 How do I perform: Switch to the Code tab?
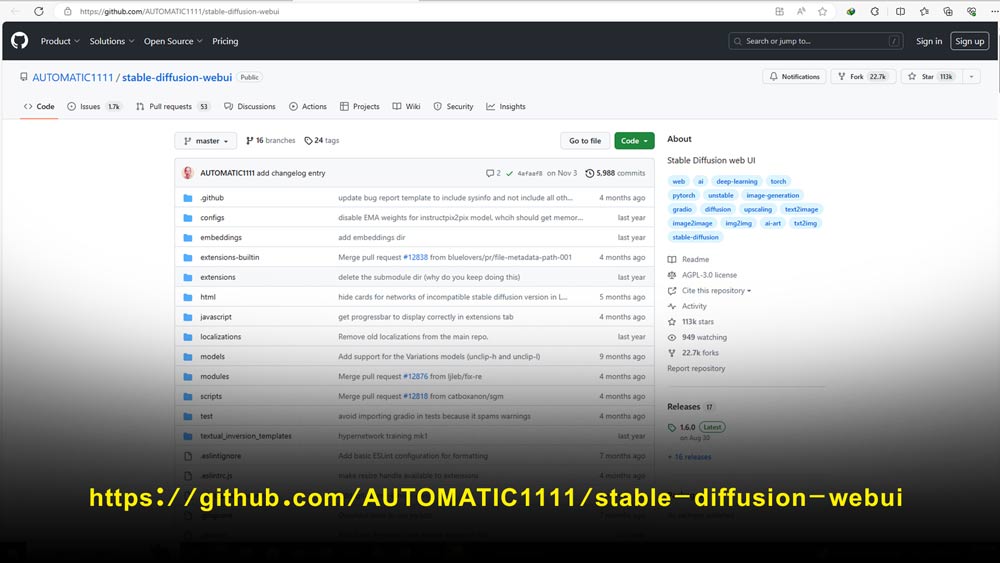click(x=39, y=106)
